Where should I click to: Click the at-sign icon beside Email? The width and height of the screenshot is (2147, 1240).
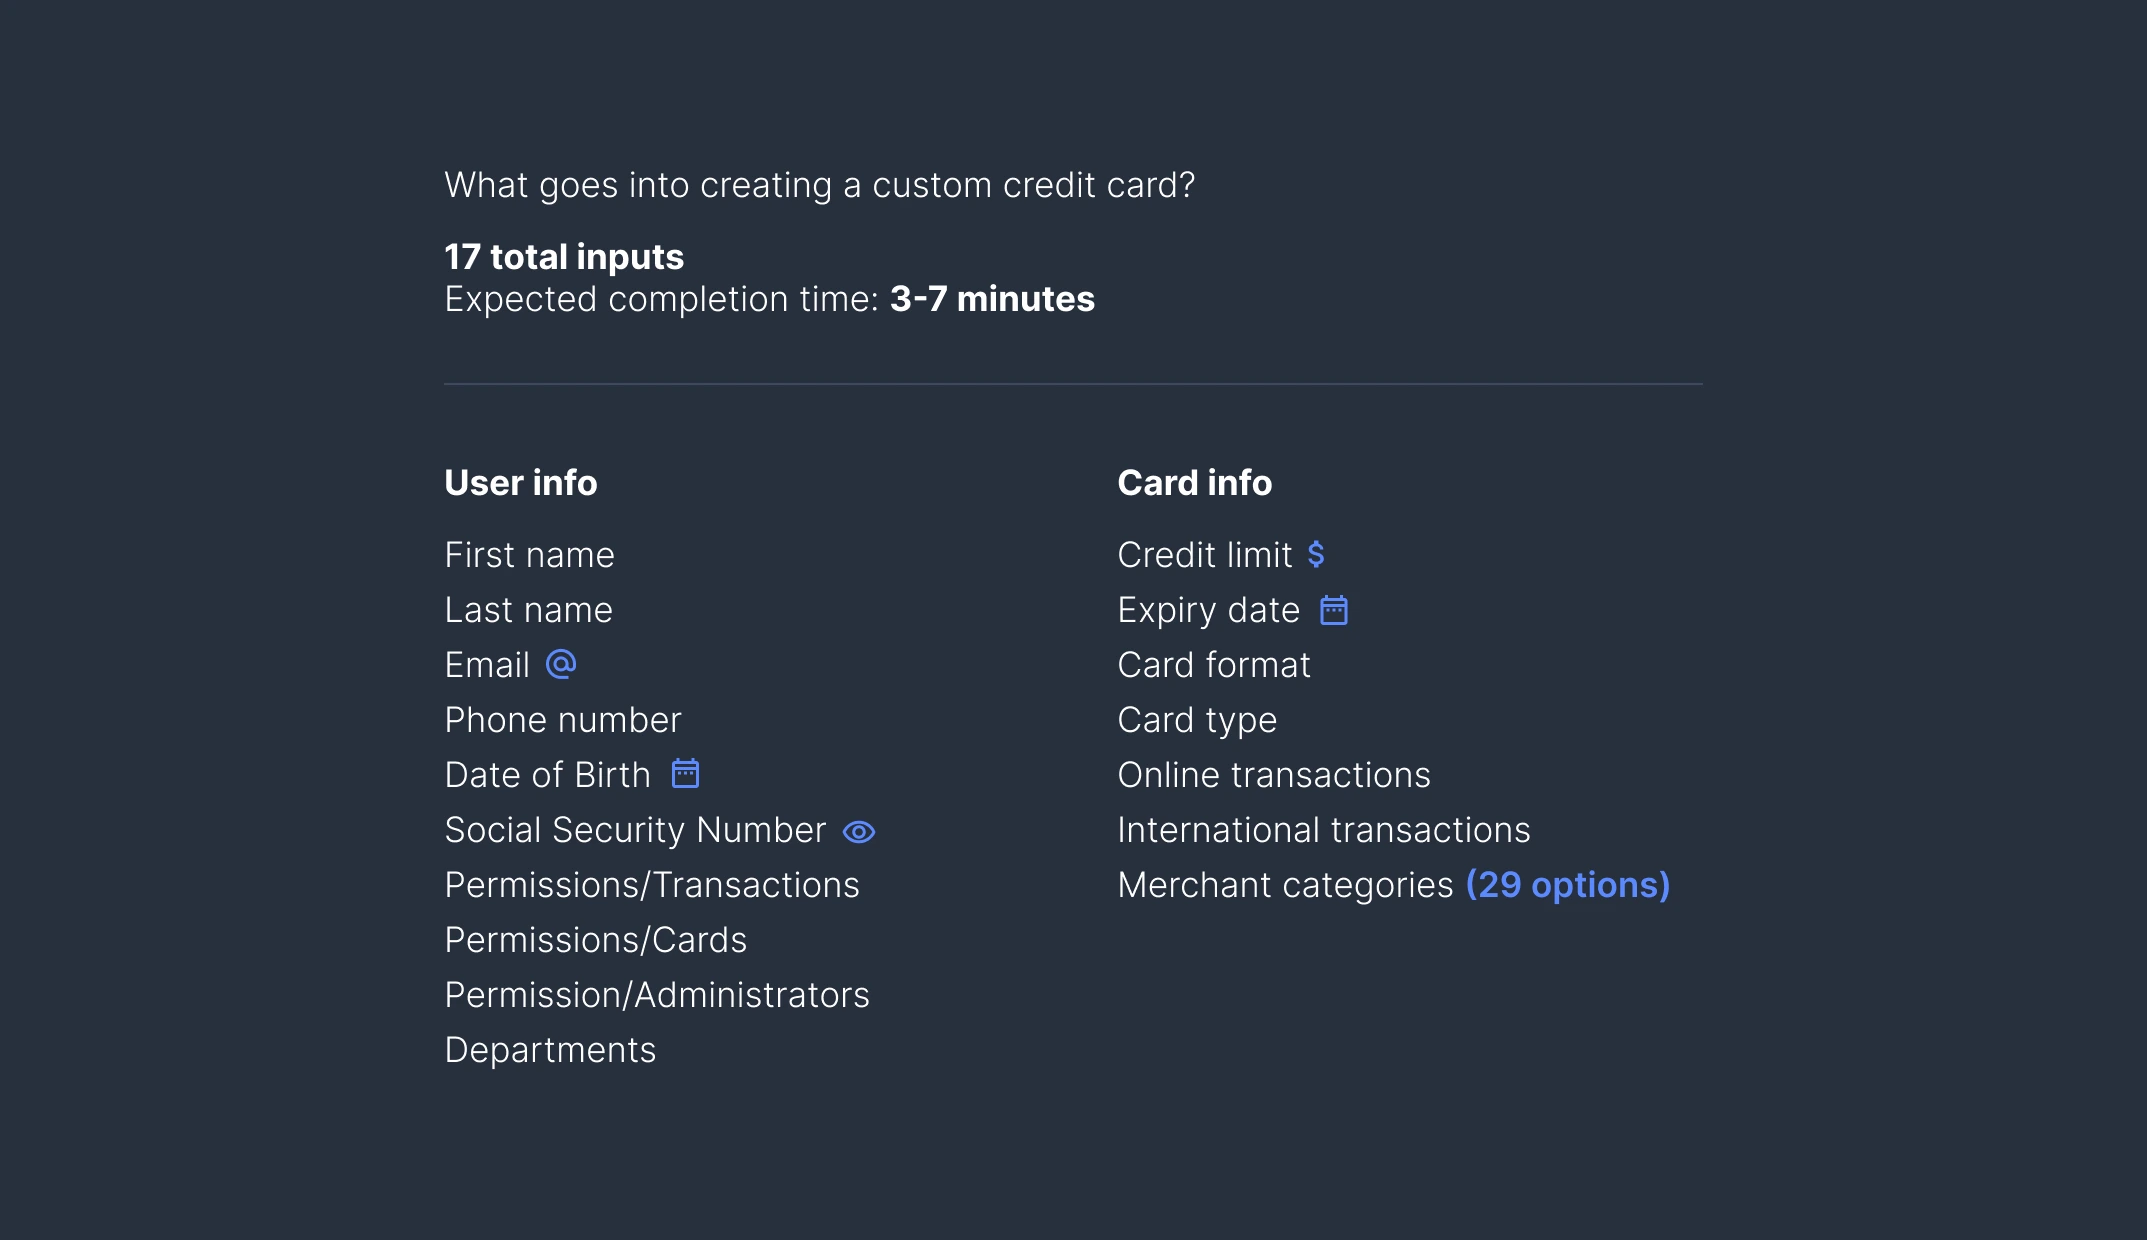(x=561, y=664)
